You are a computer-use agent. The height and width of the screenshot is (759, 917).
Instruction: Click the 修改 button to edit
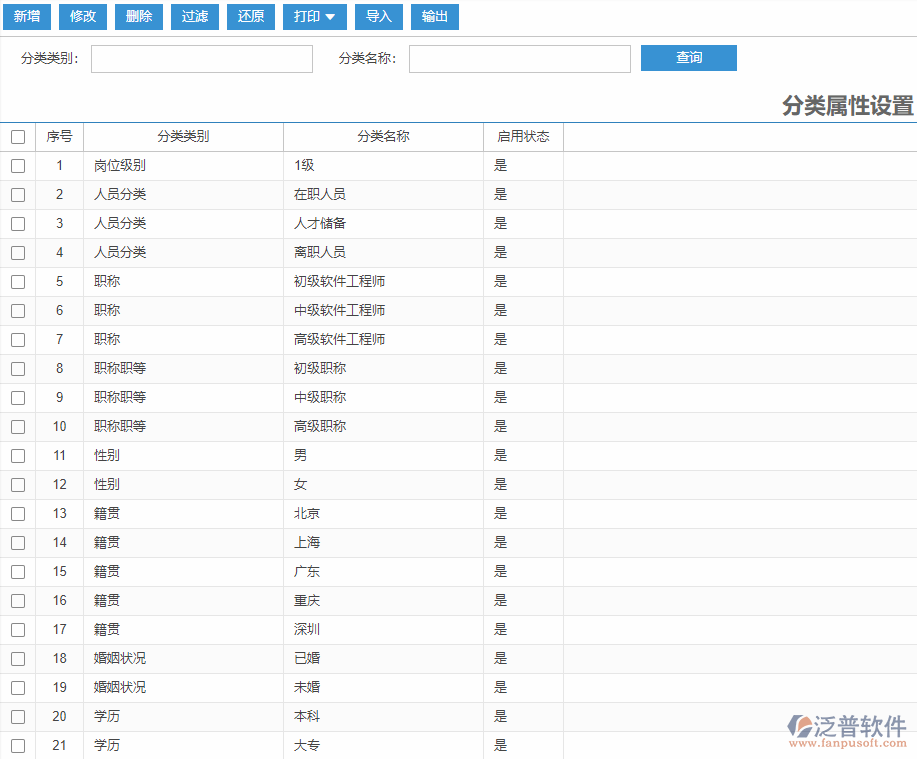[83, 17]
